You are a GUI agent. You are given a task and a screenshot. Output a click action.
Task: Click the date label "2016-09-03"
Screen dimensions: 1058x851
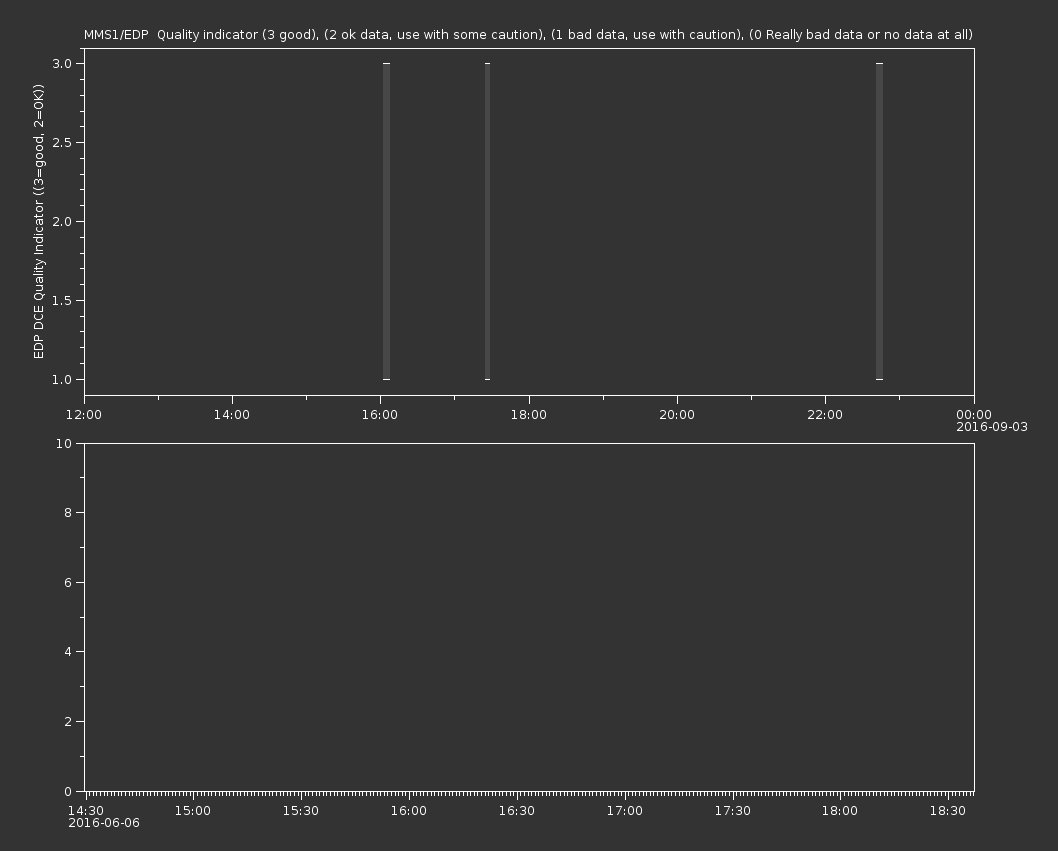992,427
